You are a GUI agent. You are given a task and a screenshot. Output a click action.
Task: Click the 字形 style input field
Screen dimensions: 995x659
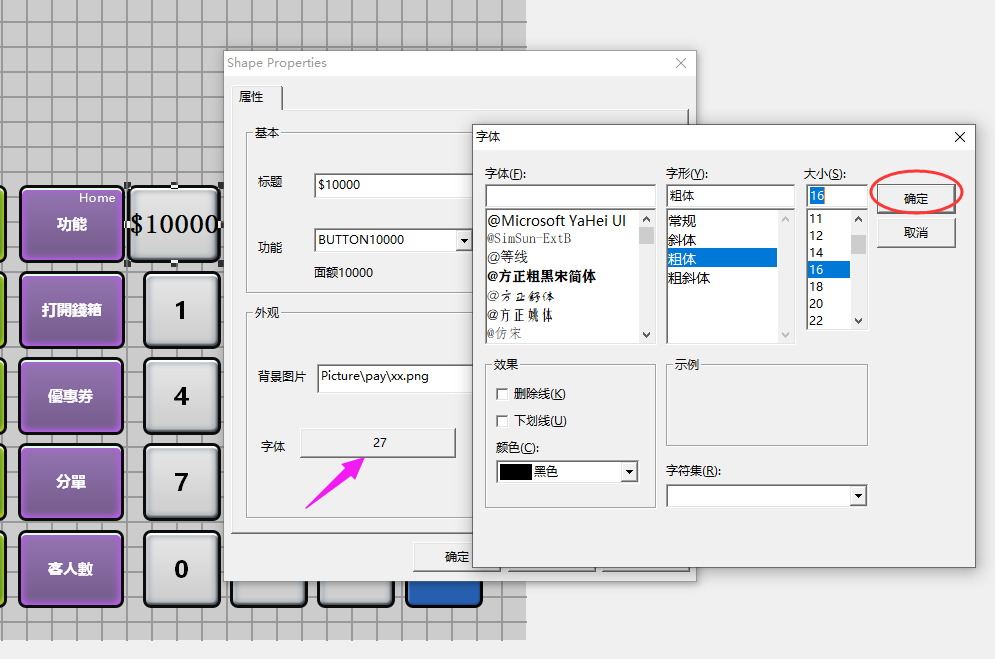point(730,196)
